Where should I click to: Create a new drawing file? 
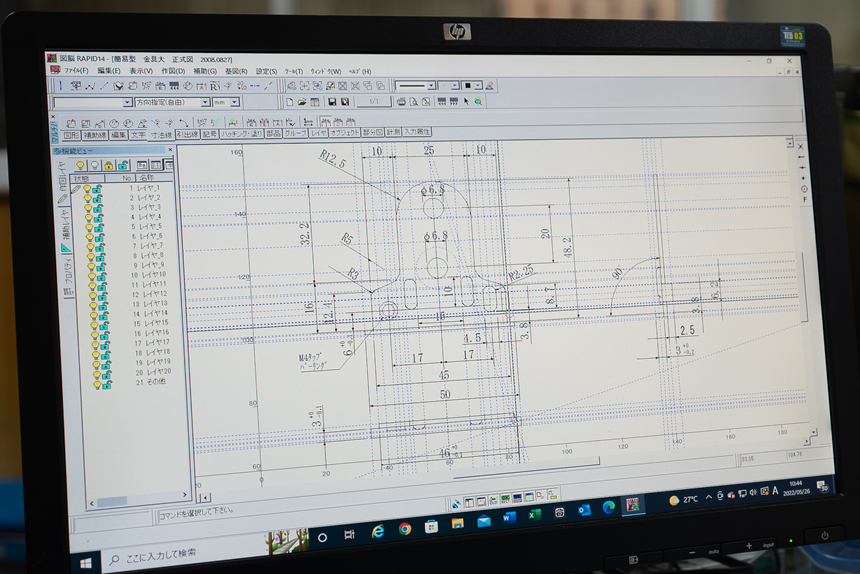click(x=290, y=102)
